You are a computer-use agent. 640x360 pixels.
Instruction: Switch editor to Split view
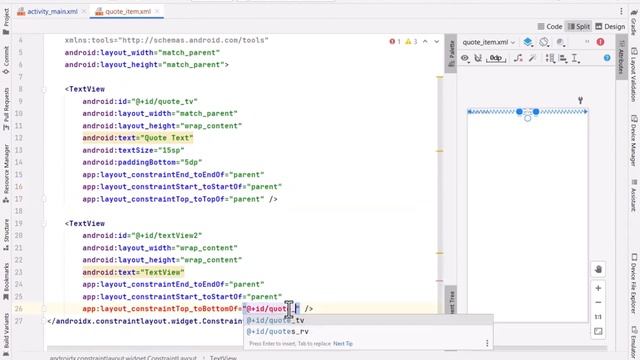pos(579,27)
